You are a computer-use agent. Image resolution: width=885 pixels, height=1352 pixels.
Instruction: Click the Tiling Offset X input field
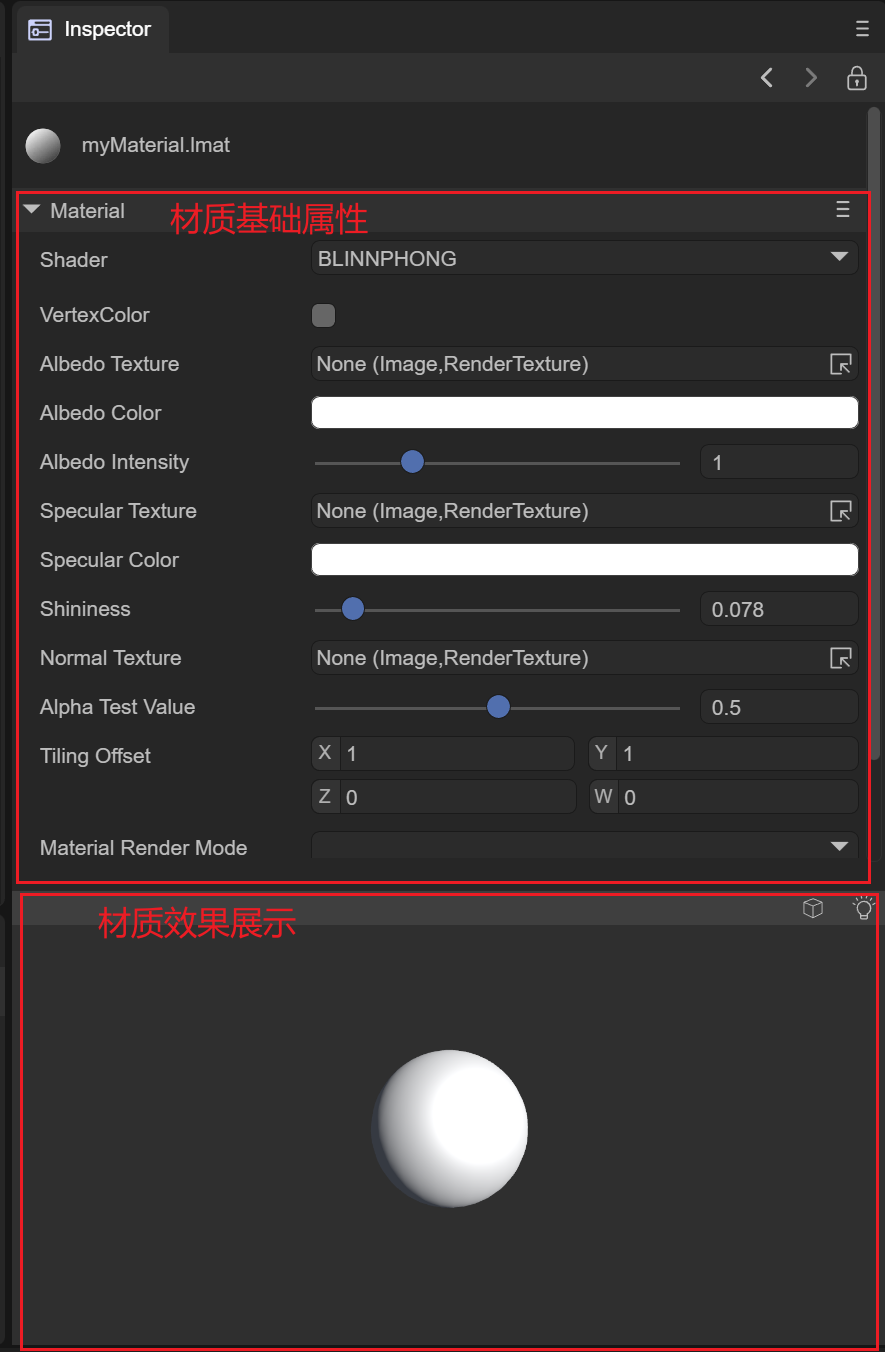point(456,753)
